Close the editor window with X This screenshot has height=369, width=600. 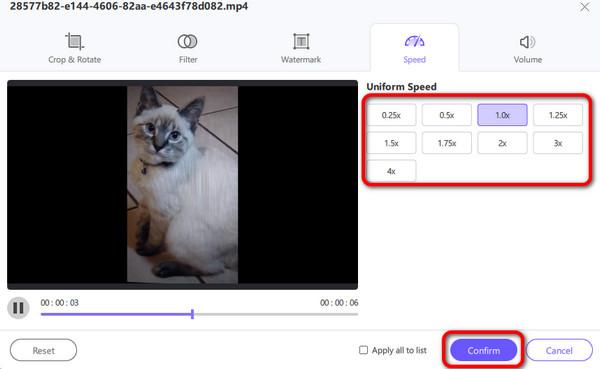pyautogui.click(x=584, y=7)
